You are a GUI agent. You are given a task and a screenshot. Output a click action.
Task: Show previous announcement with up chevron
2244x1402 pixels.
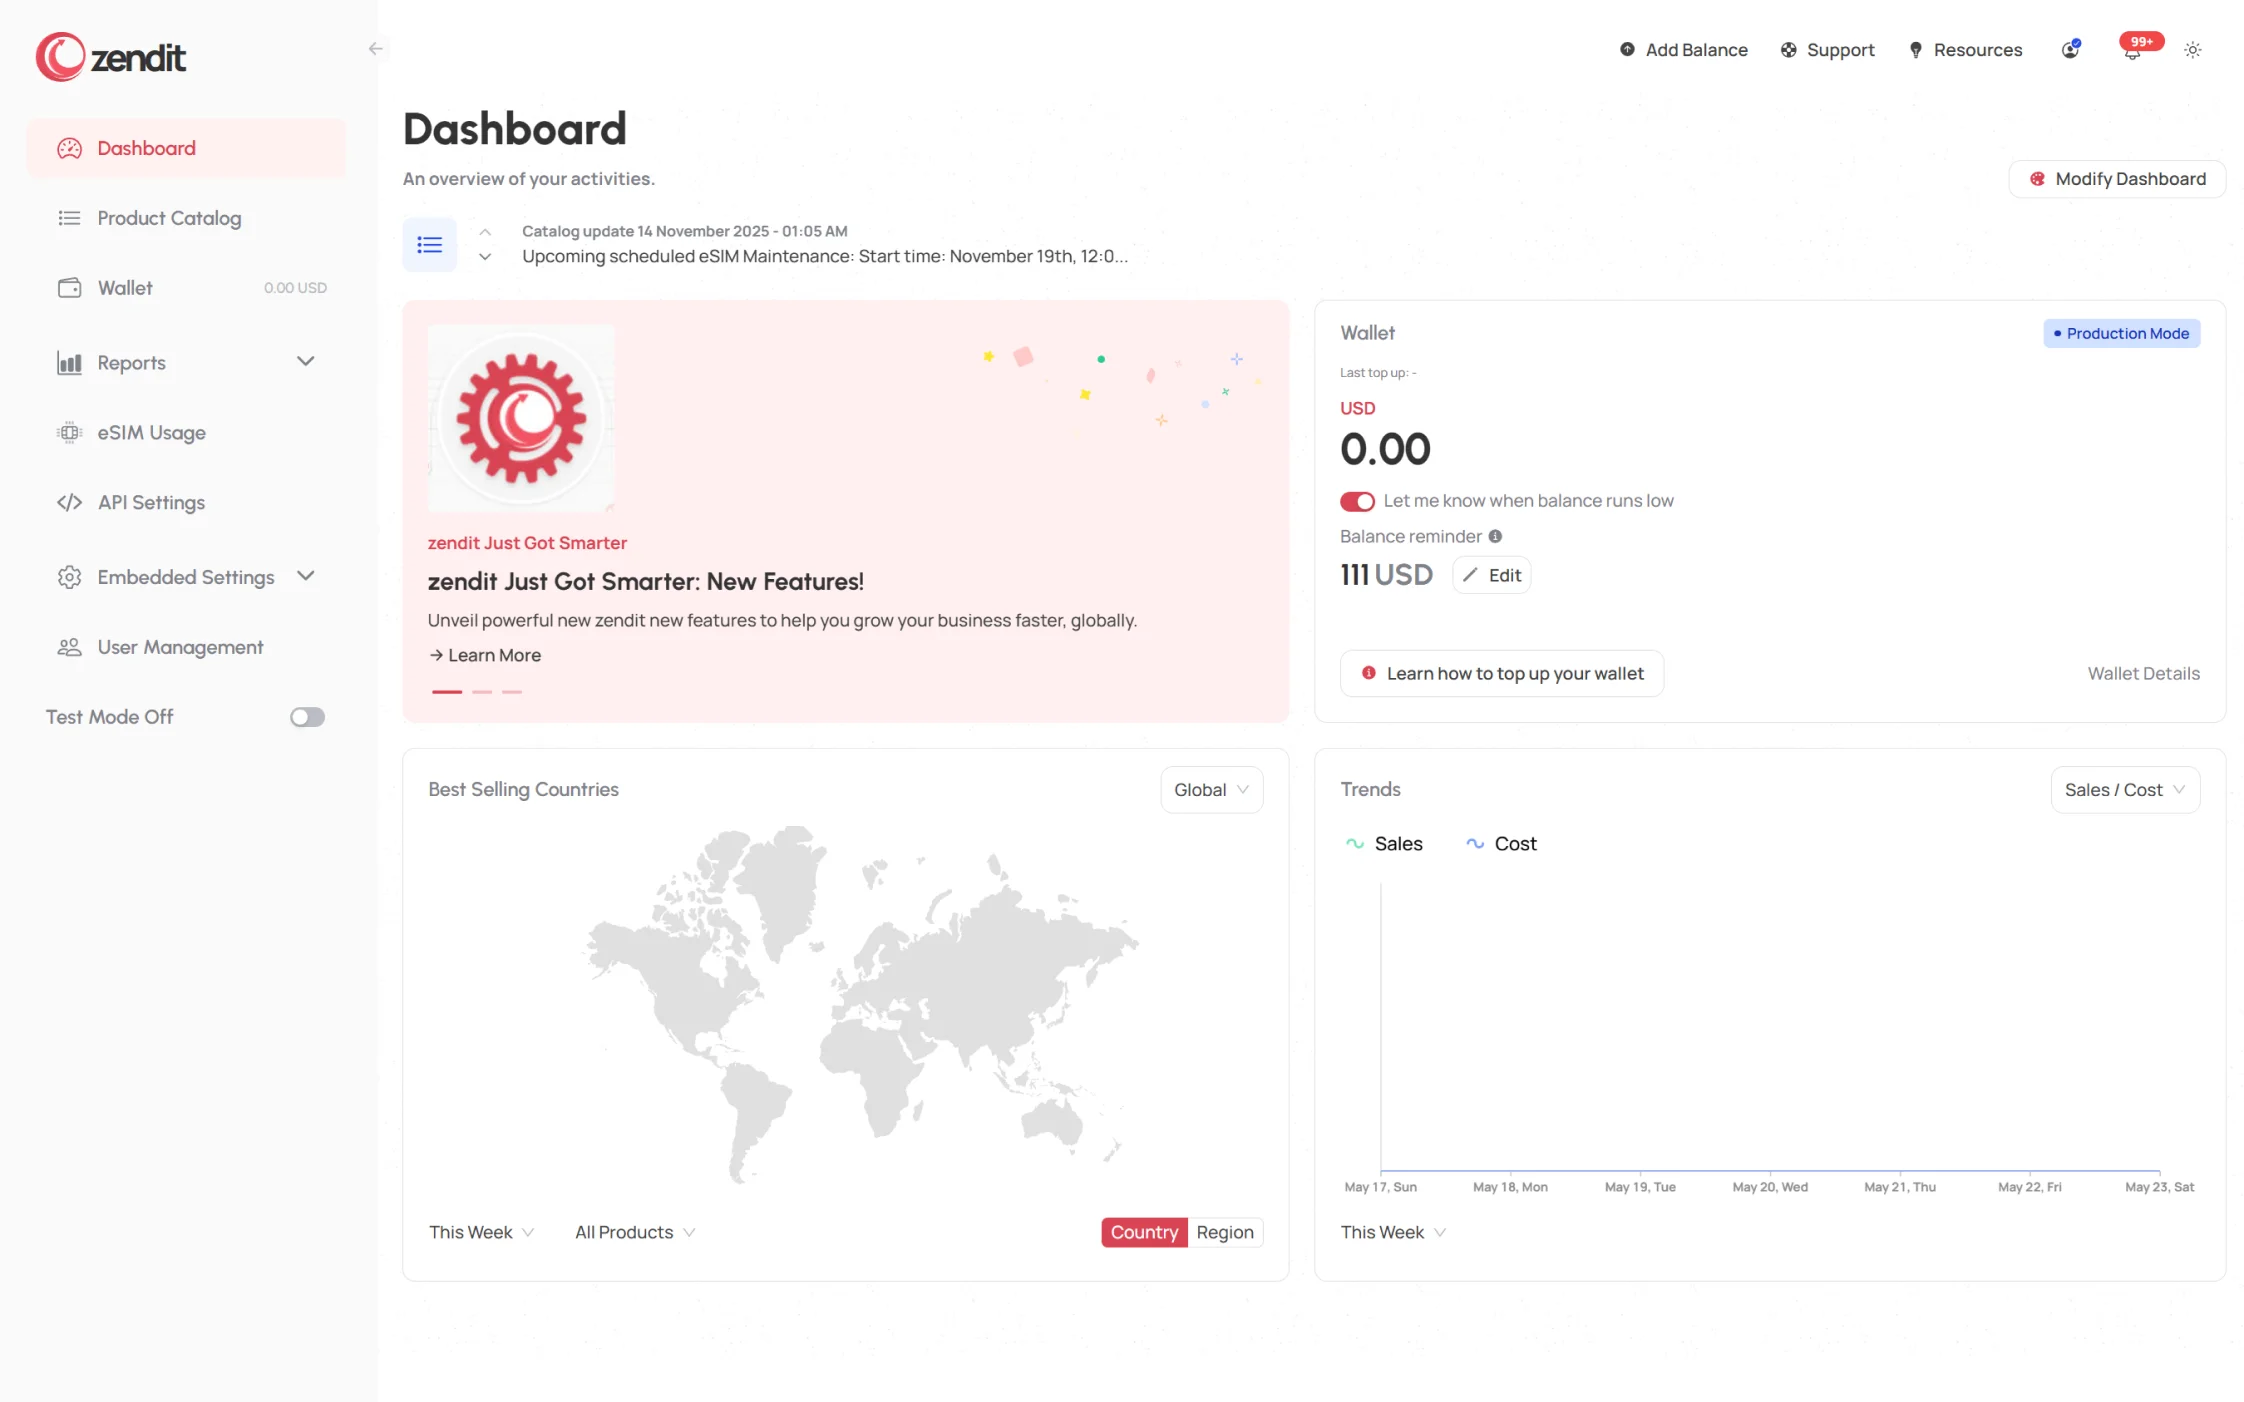485,232
